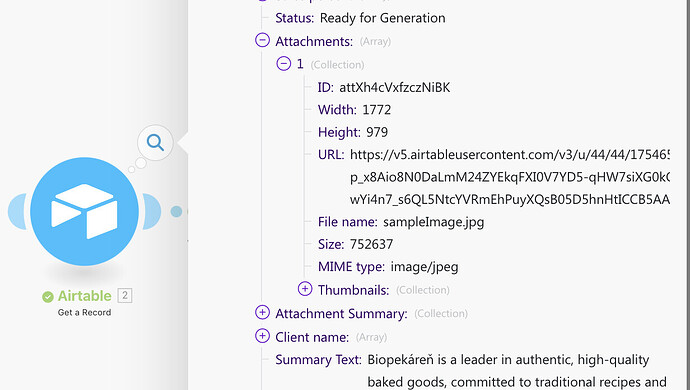The width and height of the screenshot is (690, 390).
Task: Click the airtableusercontent URL value
Action: pos(510,177)
